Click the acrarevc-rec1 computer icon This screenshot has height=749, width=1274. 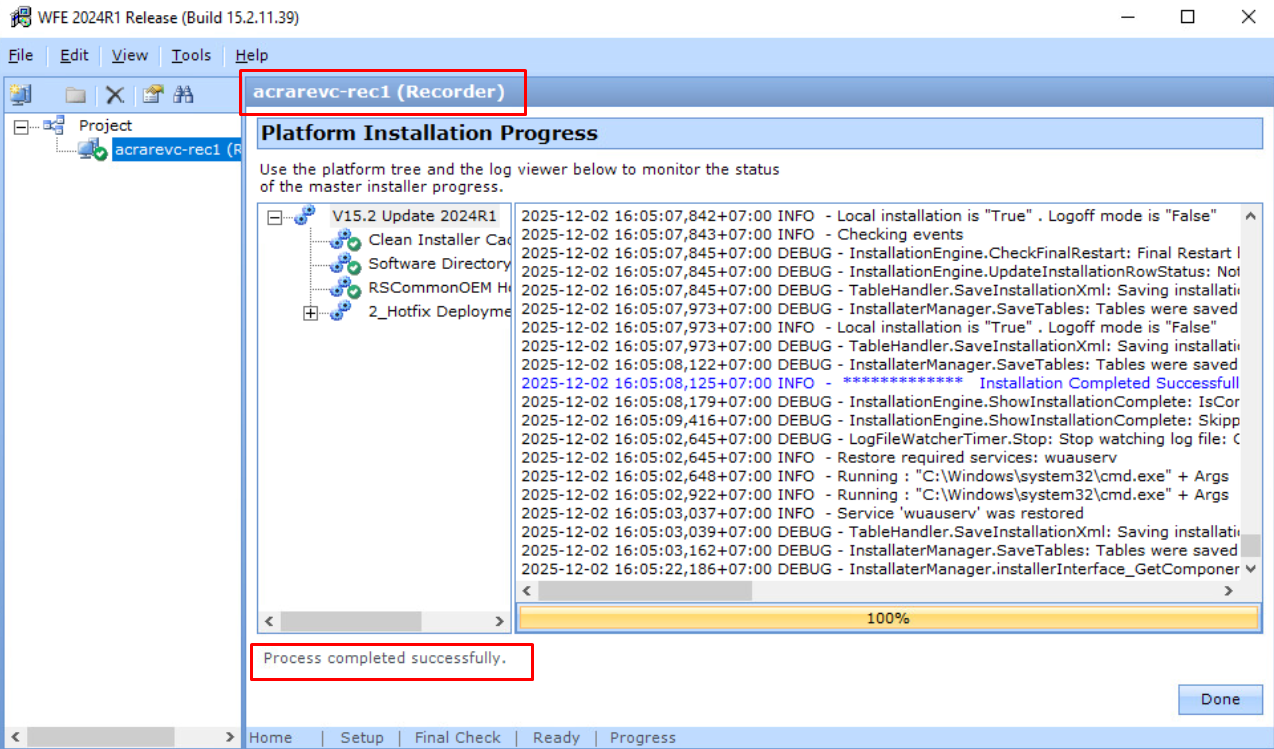tap(91, 150)
